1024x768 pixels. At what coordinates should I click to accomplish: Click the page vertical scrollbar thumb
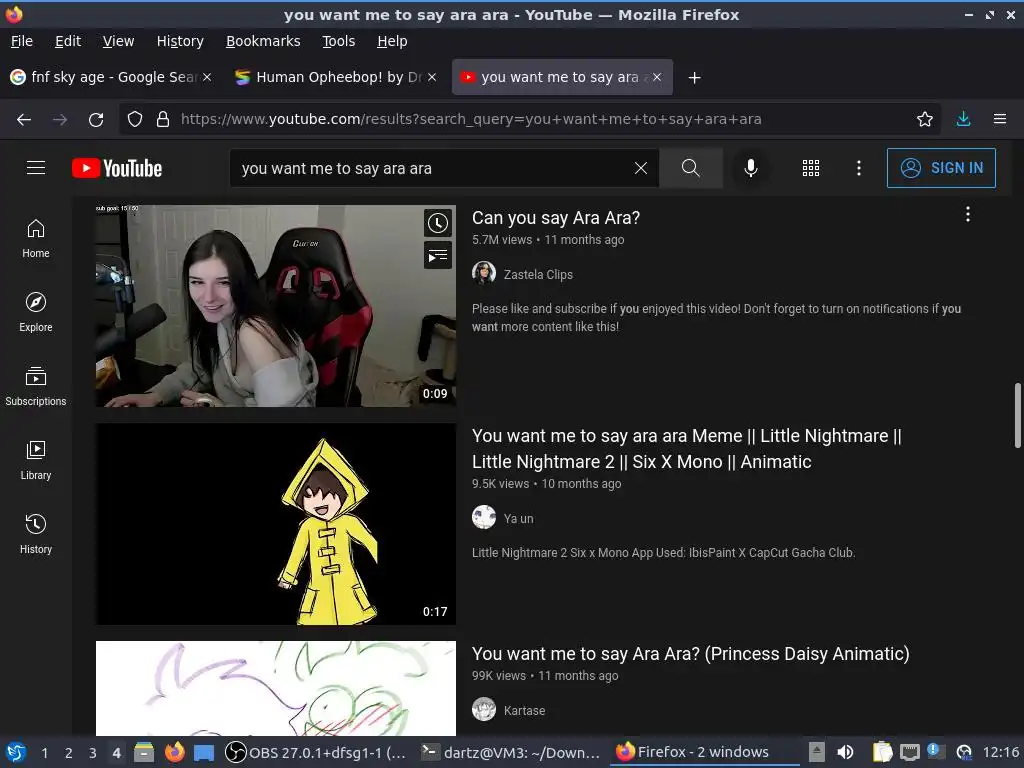pos(1017,415)
